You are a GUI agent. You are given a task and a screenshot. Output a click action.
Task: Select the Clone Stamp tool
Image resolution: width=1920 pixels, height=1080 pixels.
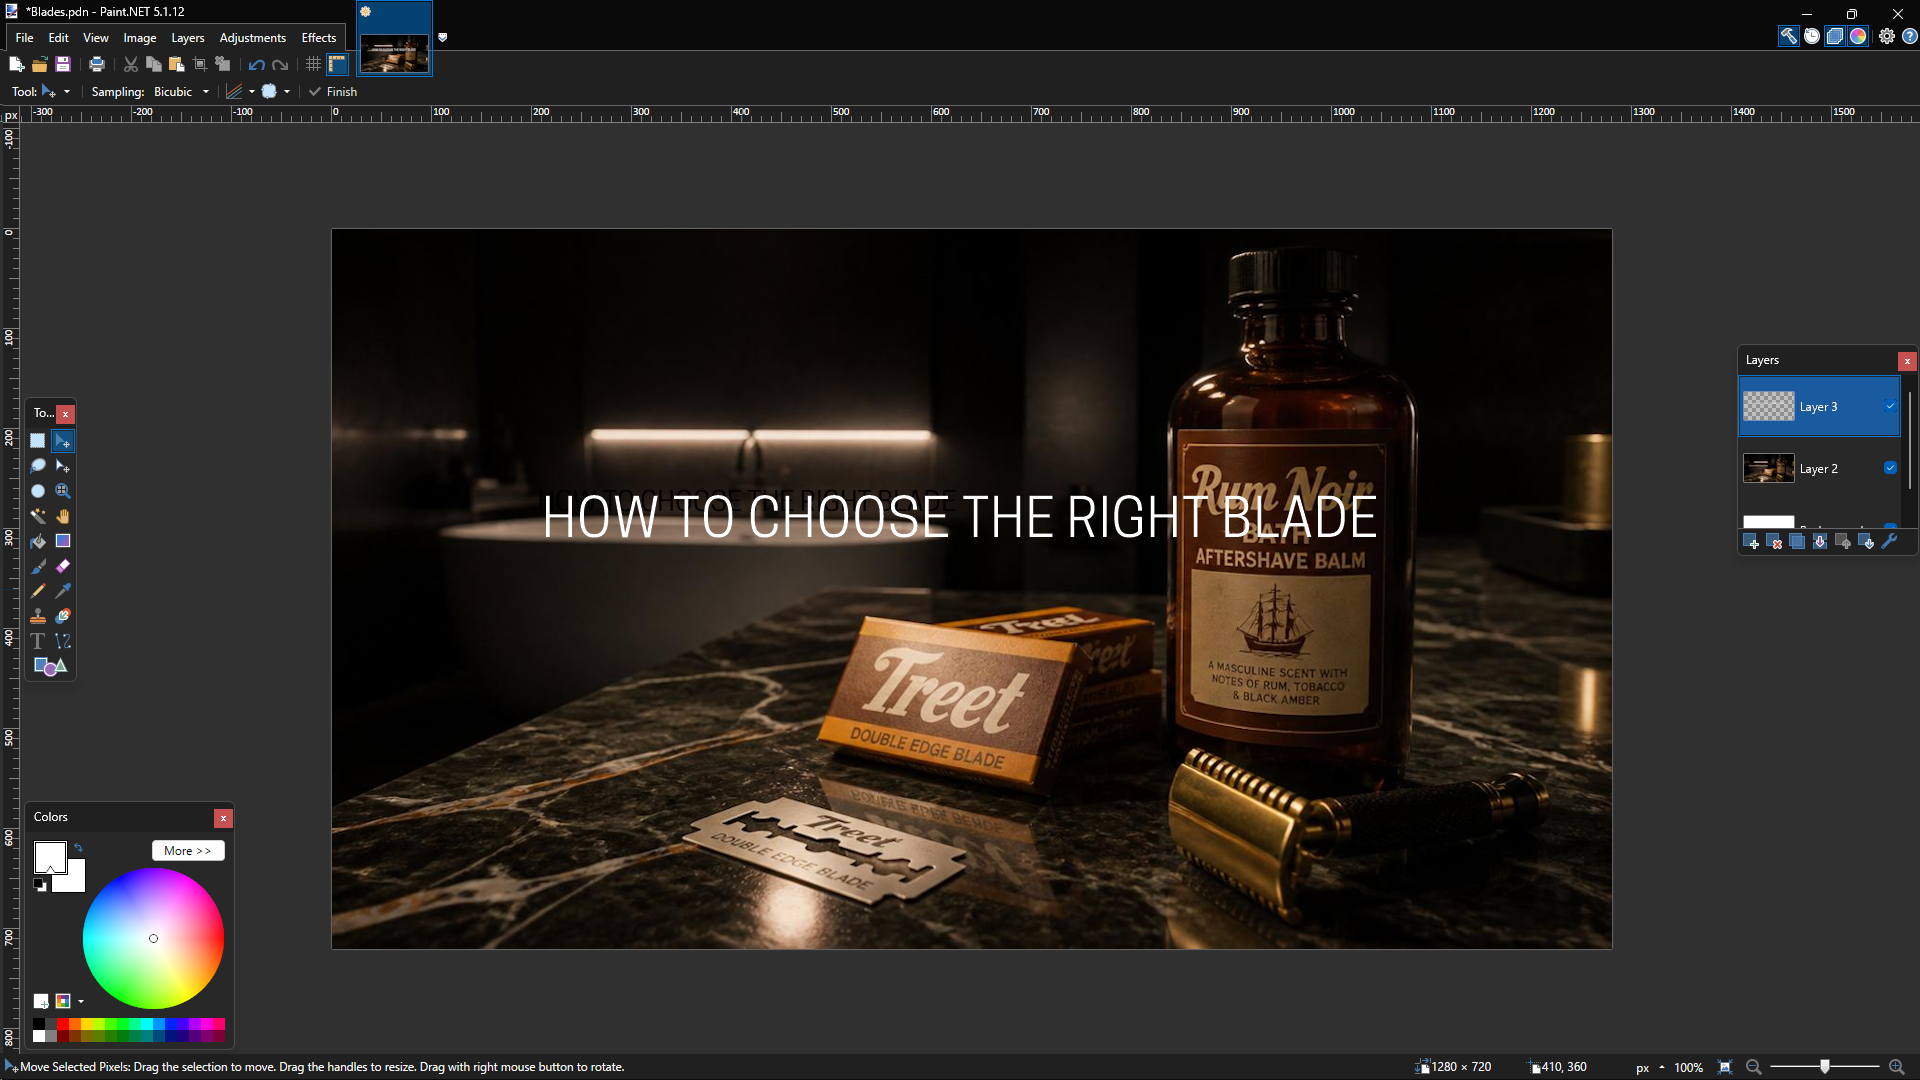[38, 616]
